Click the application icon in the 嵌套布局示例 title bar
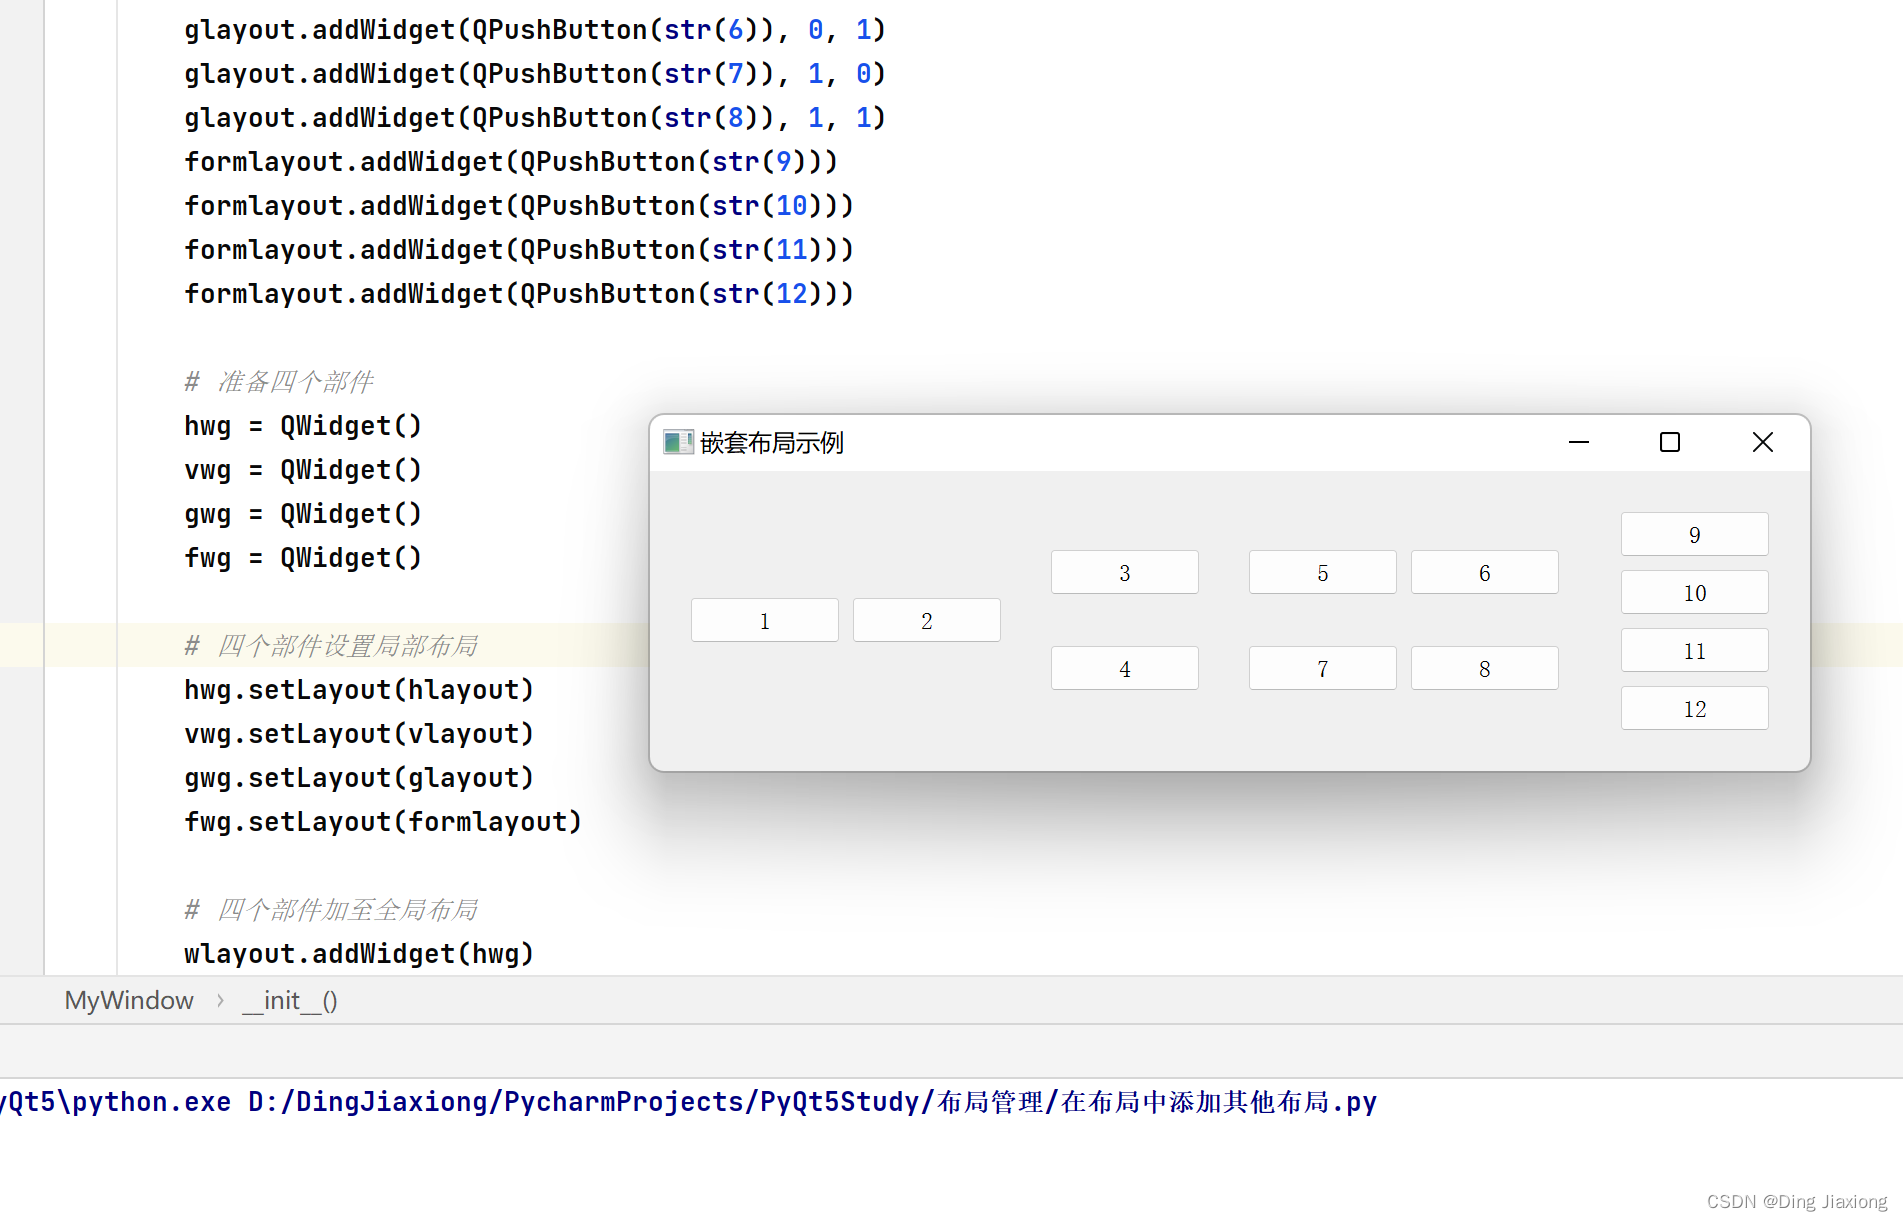 pyautogui.click(x=679, y=442)
